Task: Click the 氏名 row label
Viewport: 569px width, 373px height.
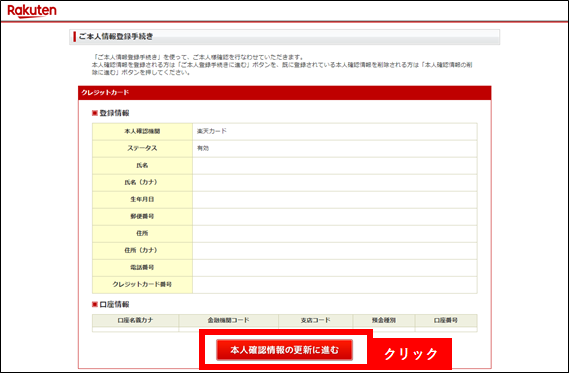Action: 142,165
